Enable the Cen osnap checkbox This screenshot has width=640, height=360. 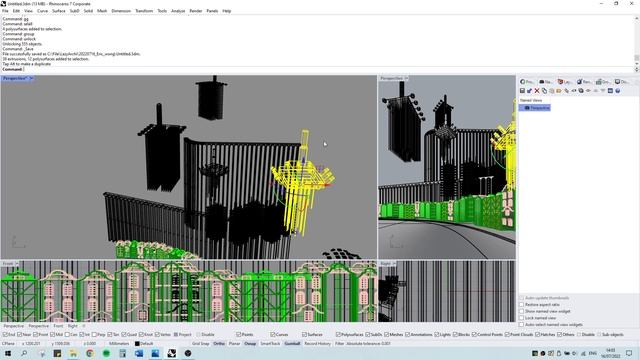67,335
